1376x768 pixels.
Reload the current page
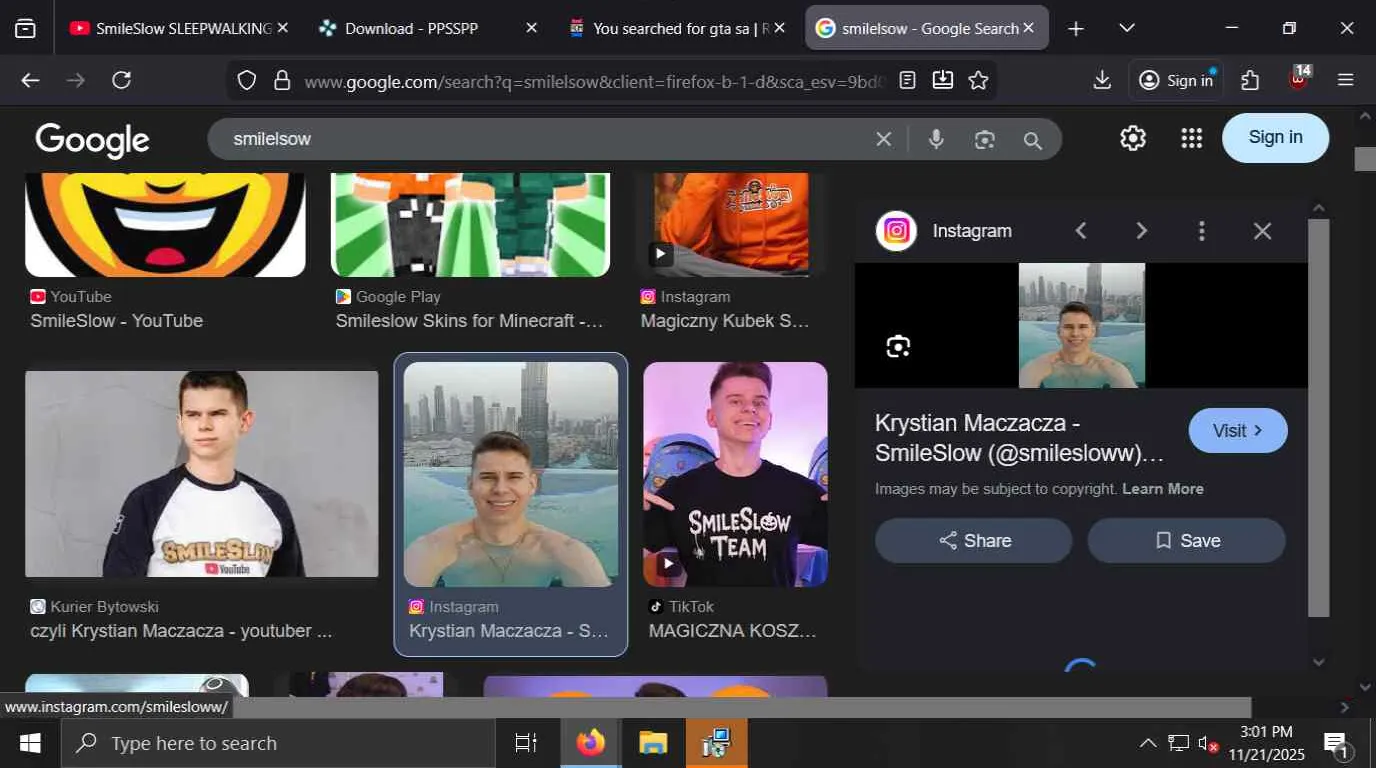pyautogui.click(x=122, y=80)
